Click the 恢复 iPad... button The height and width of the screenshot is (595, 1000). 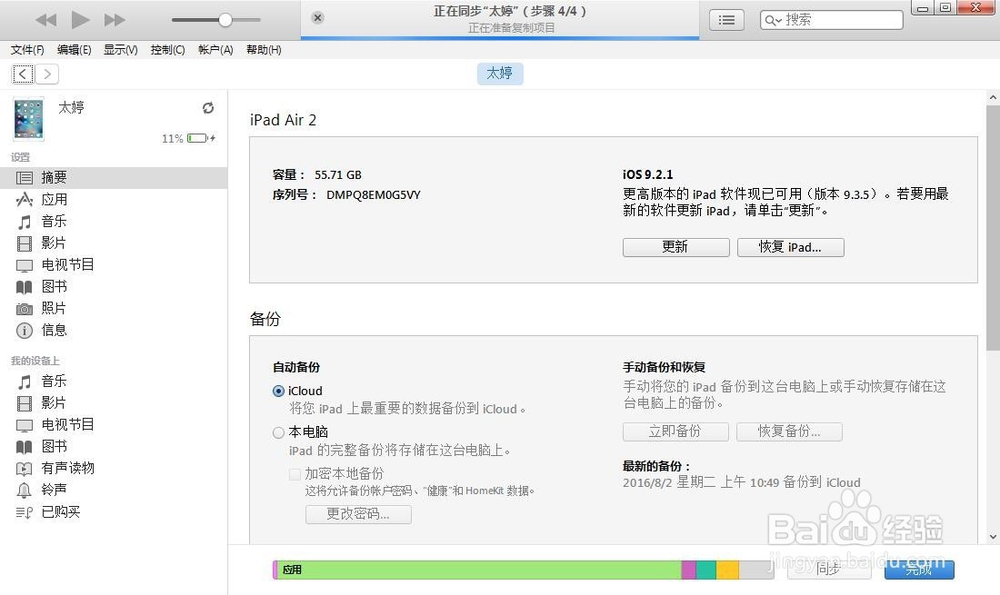click(791, 247)
